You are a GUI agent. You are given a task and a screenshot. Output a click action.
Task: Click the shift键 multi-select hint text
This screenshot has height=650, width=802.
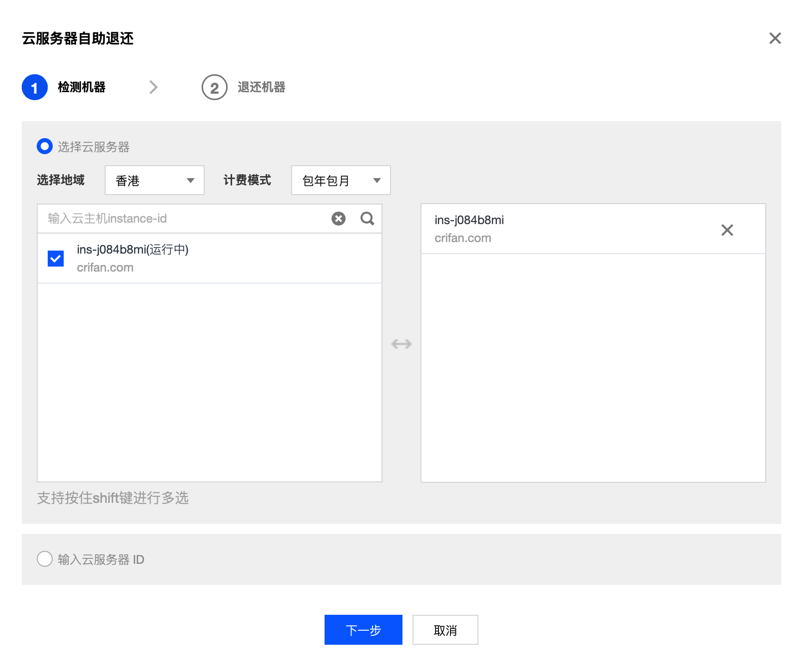(113, 498)
